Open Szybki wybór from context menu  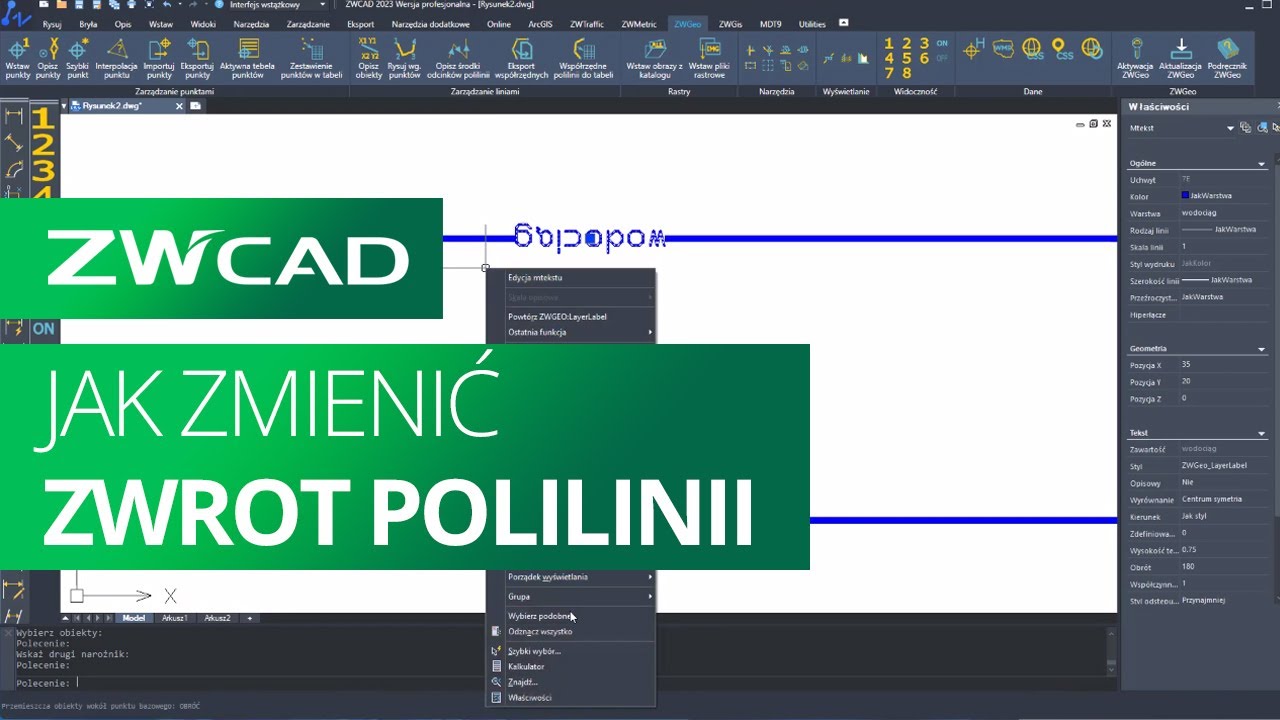(x=570, y=651)
